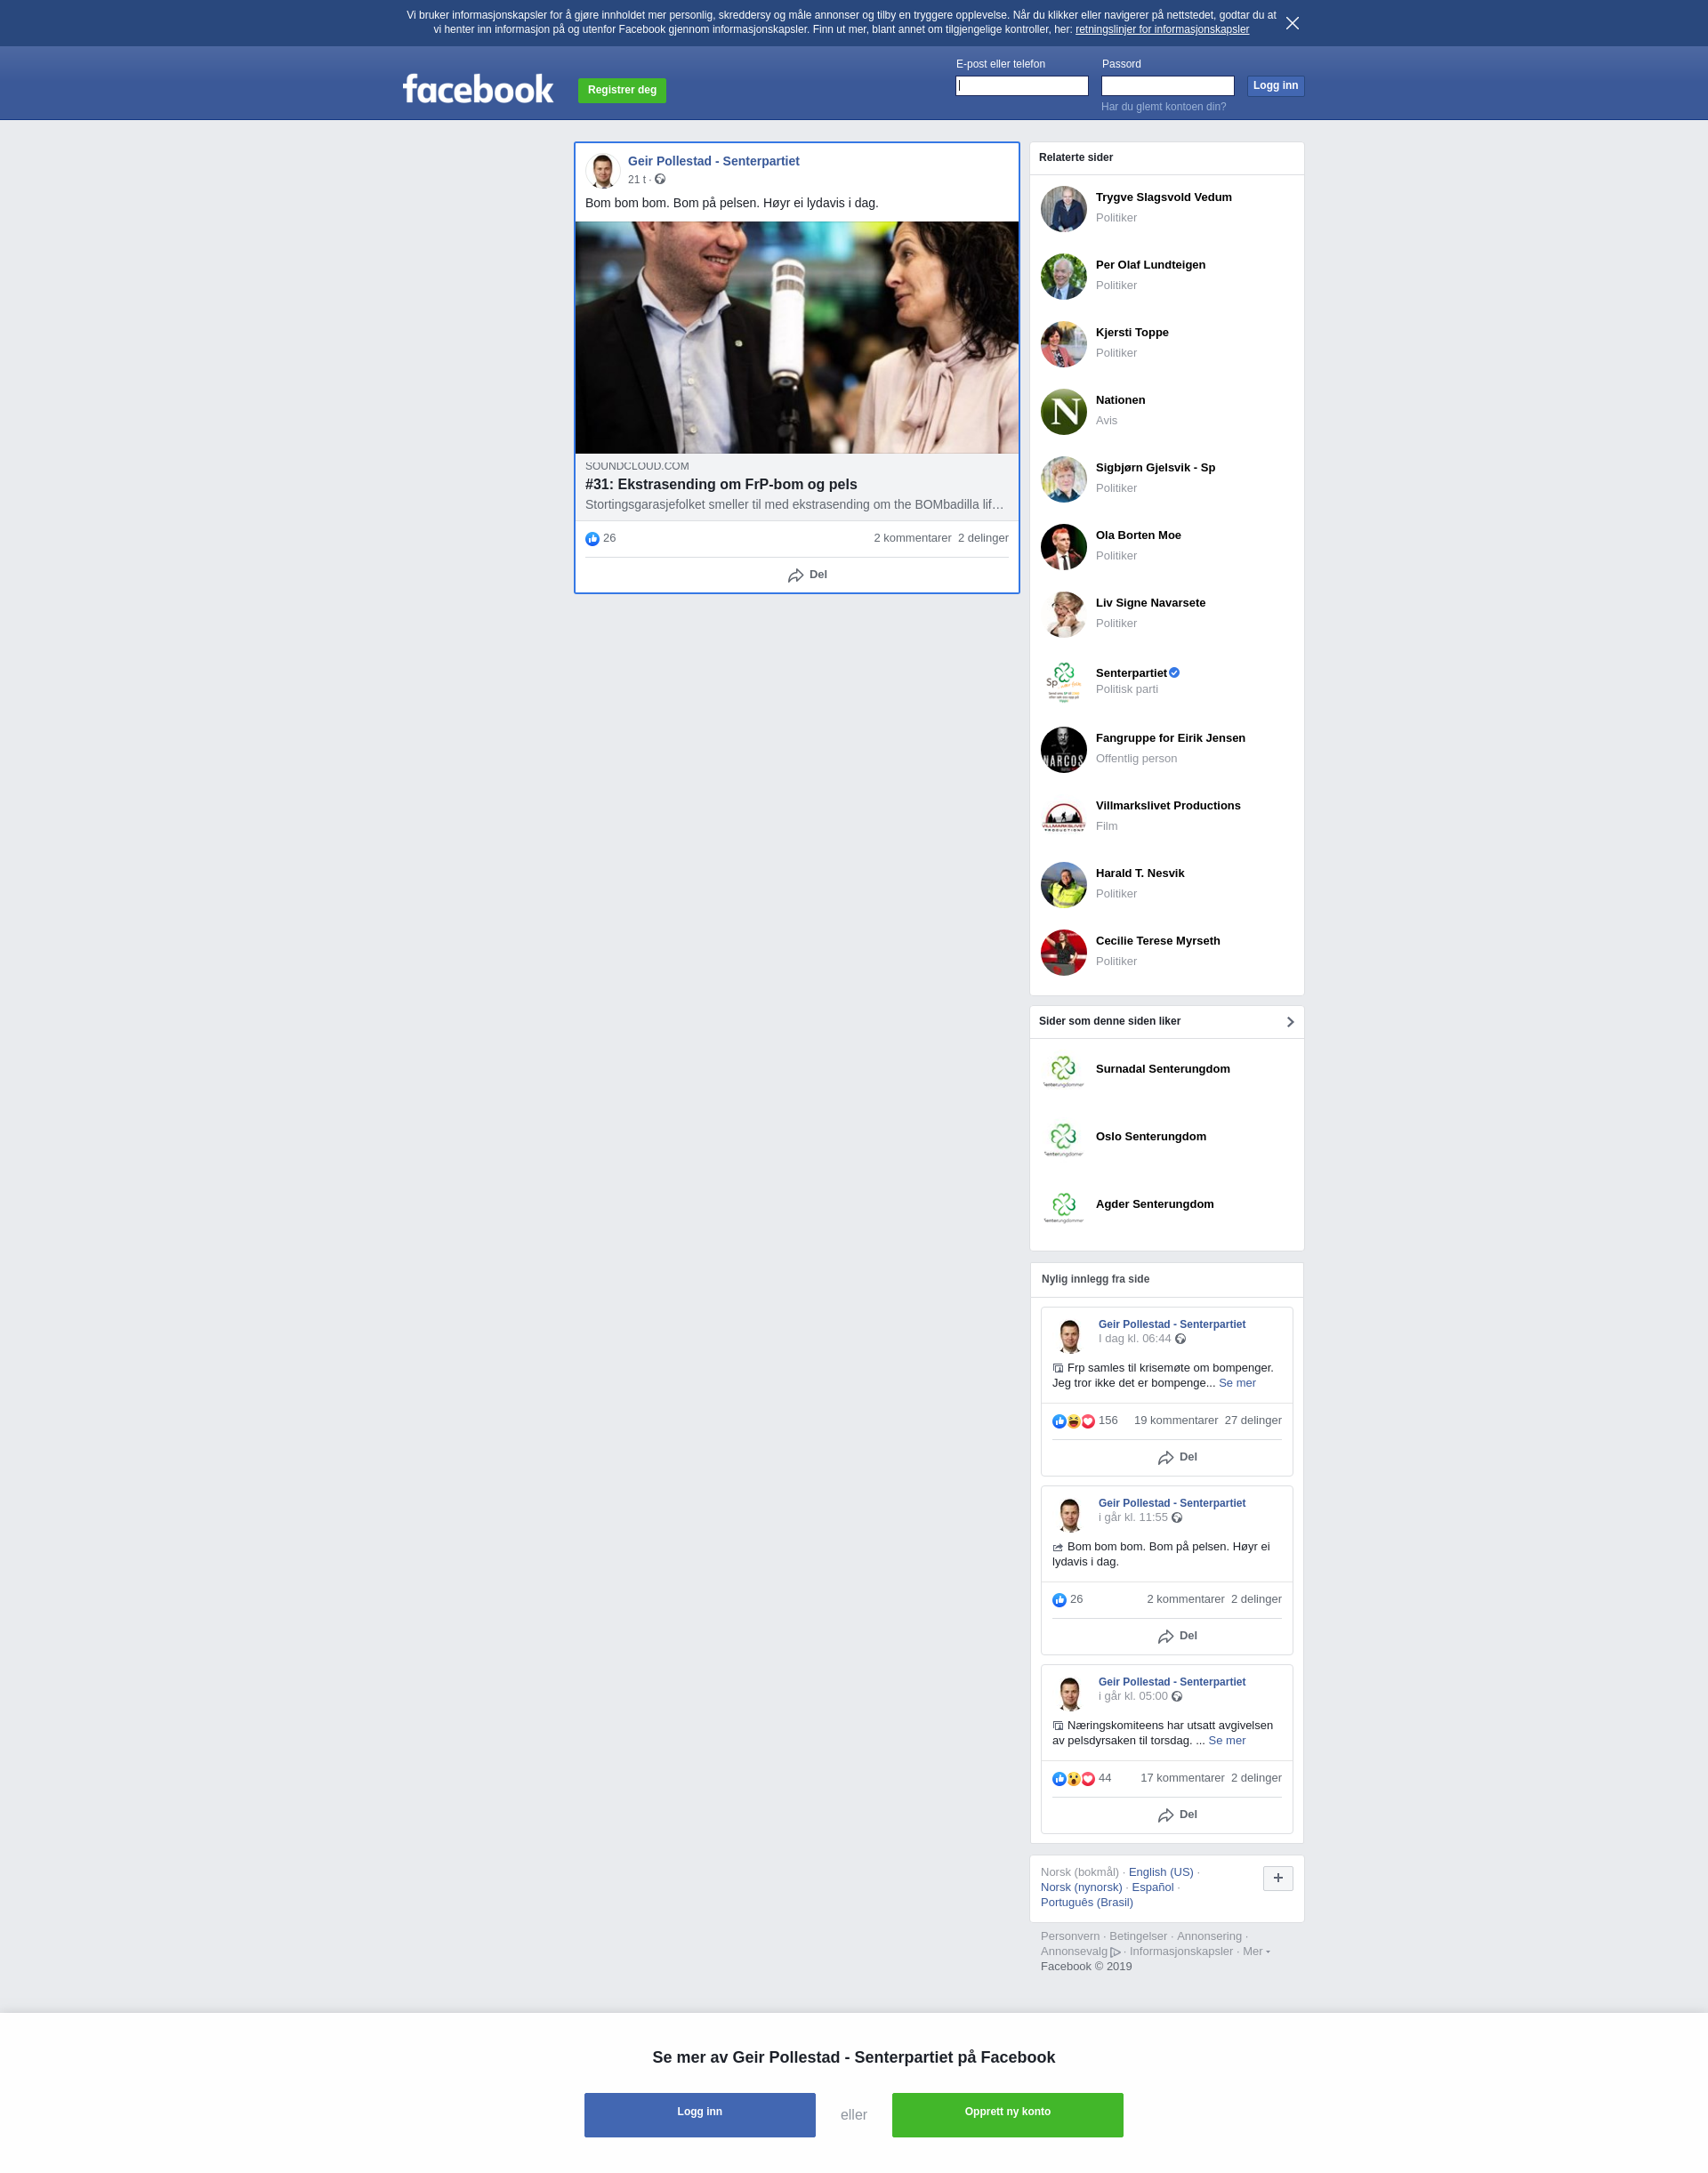Click the green Registrer deg button
The image size is (1708, 2173).
coord(622,90)
